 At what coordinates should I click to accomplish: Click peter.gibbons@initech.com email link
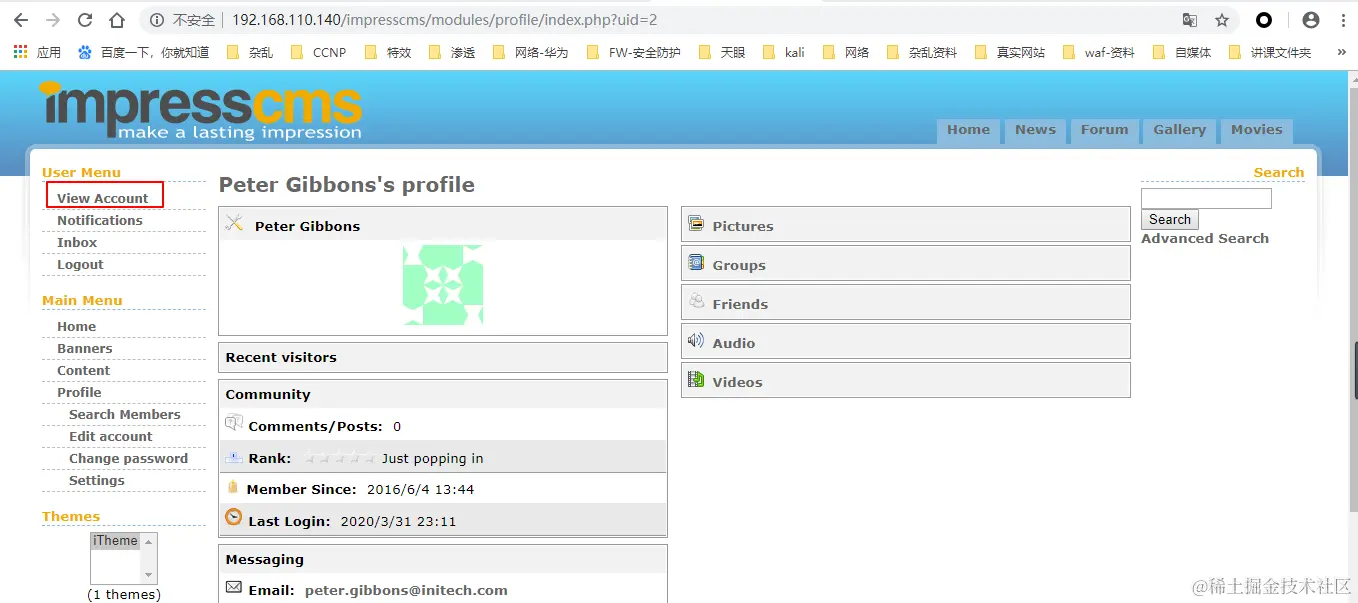[406, 590]
